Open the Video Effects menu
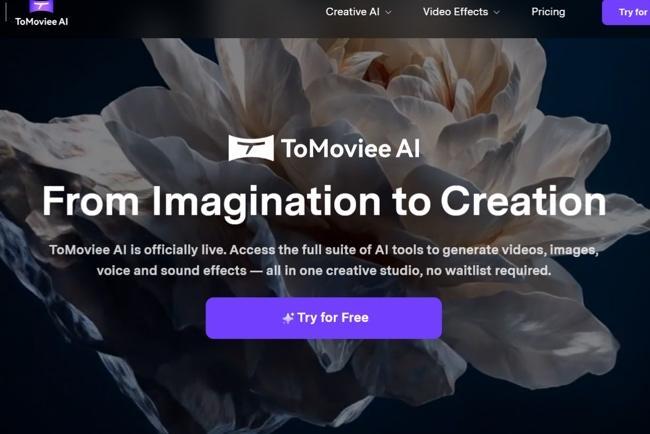Viewport: 650px width, 434px height. (x=455, y=12)
